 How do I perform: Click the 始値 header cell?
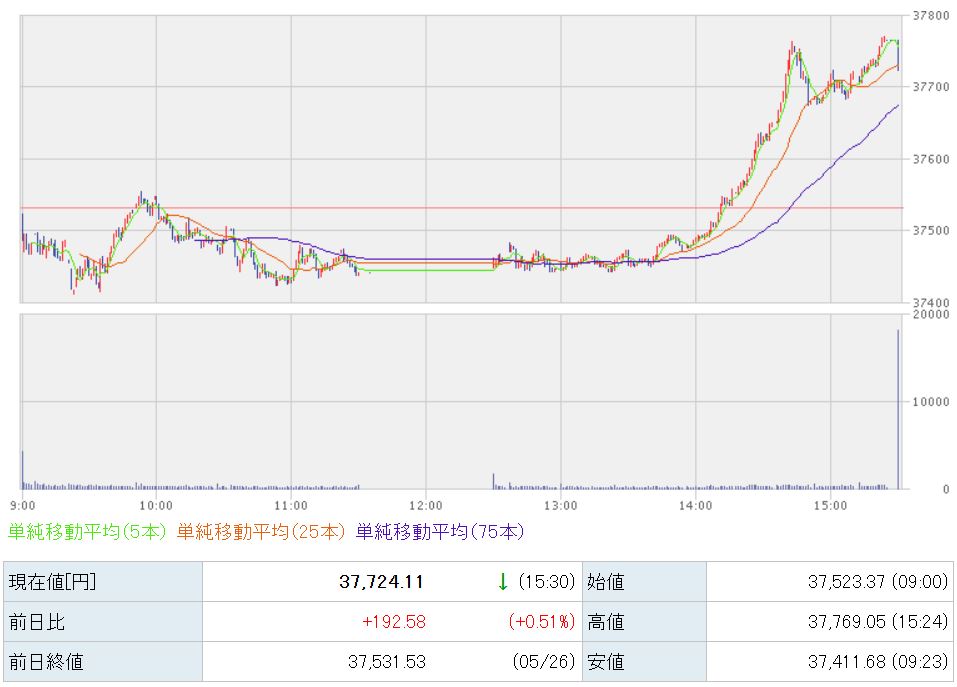[645, 581]
